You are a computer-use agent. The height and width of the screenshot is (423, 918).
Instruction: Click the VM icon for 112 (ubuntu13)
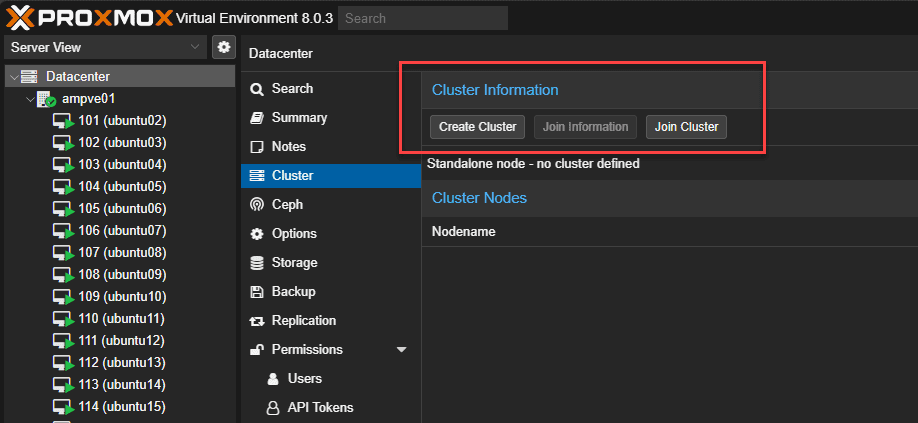click(x=63, y=363)
